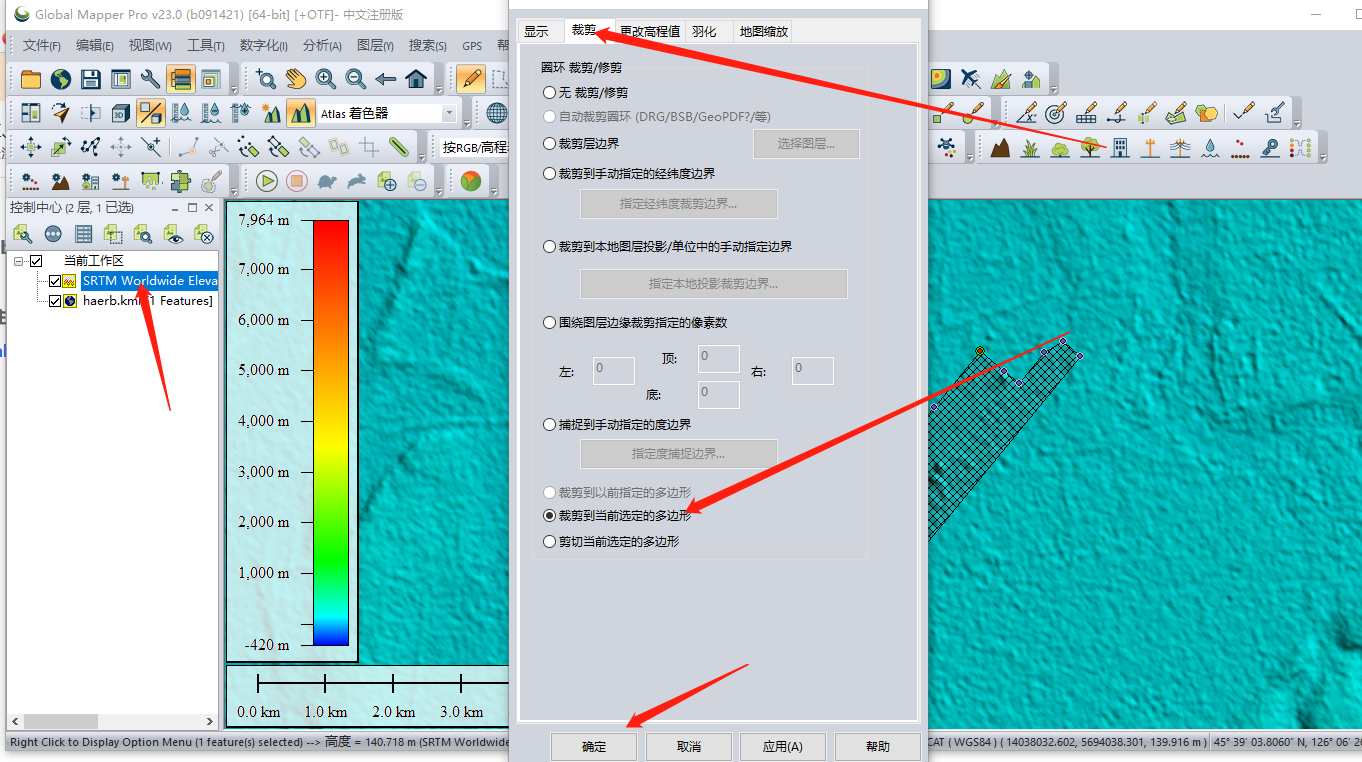Image resolution: width=1362 pixels, height=762 pixels.
Task: Open the 图层(Y) menu
Action: pyautogui.click(x=375, y=45)
